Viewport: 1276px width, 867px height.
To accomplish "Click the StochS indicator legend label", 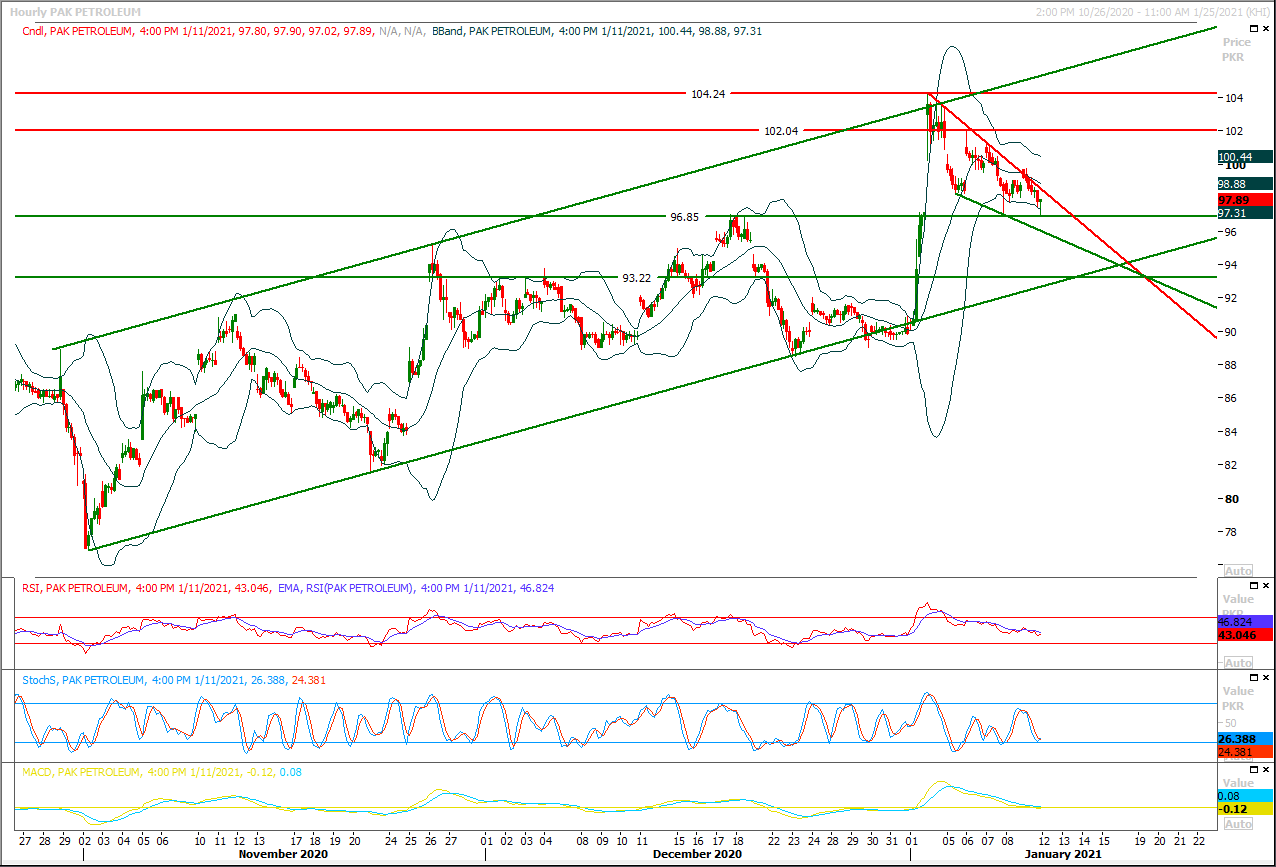I will [174, 680].
